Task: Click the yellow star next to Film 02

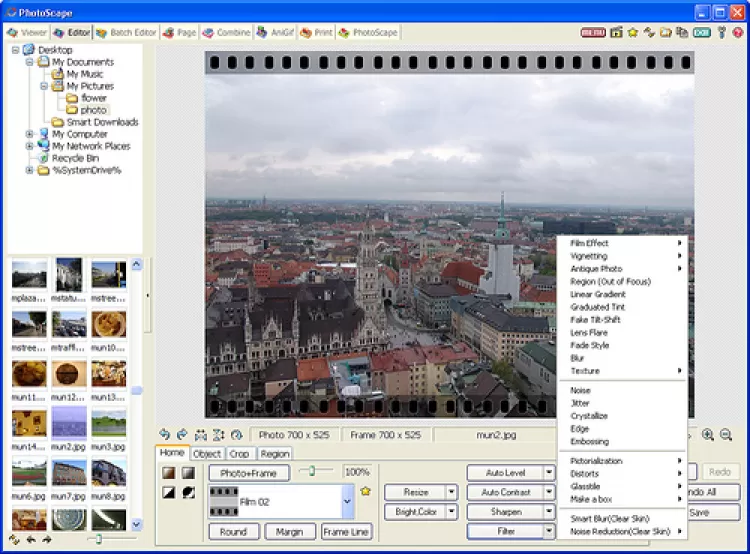Action: click(366, 492)
